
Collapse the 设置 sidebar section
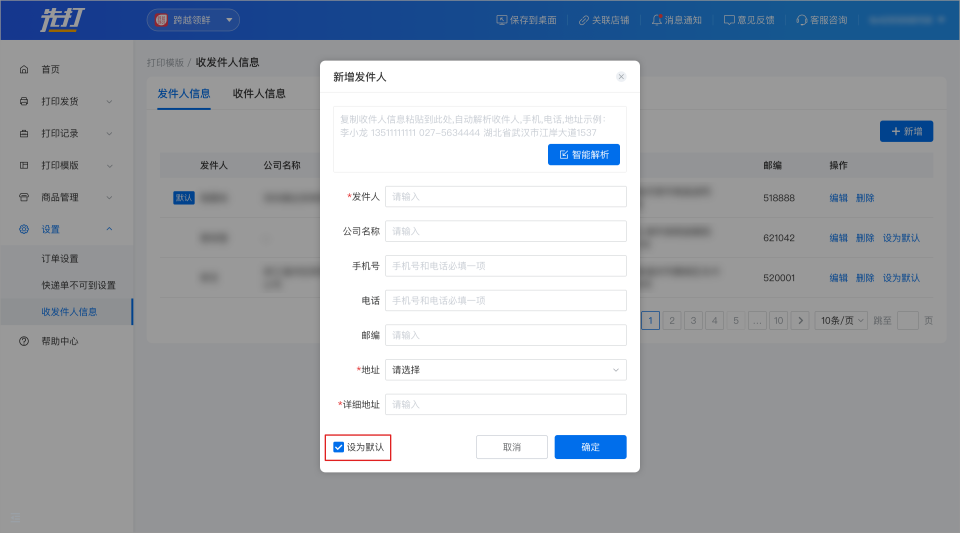tap(109, 229)
